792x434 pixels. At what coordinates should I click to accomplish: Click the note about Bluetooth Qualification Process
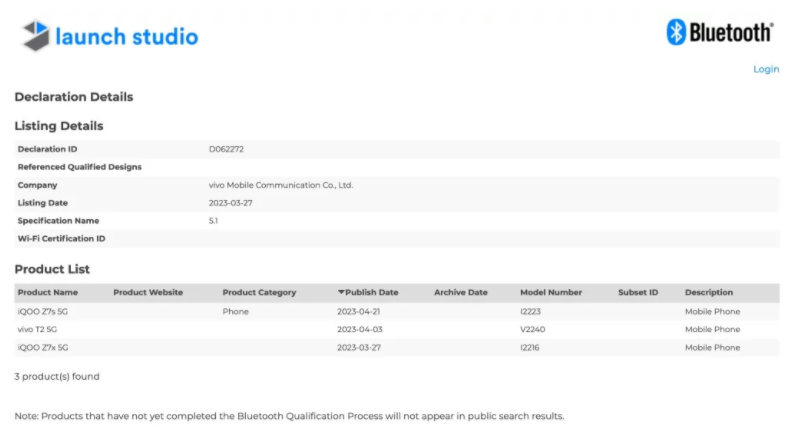[x=289, y=416]
